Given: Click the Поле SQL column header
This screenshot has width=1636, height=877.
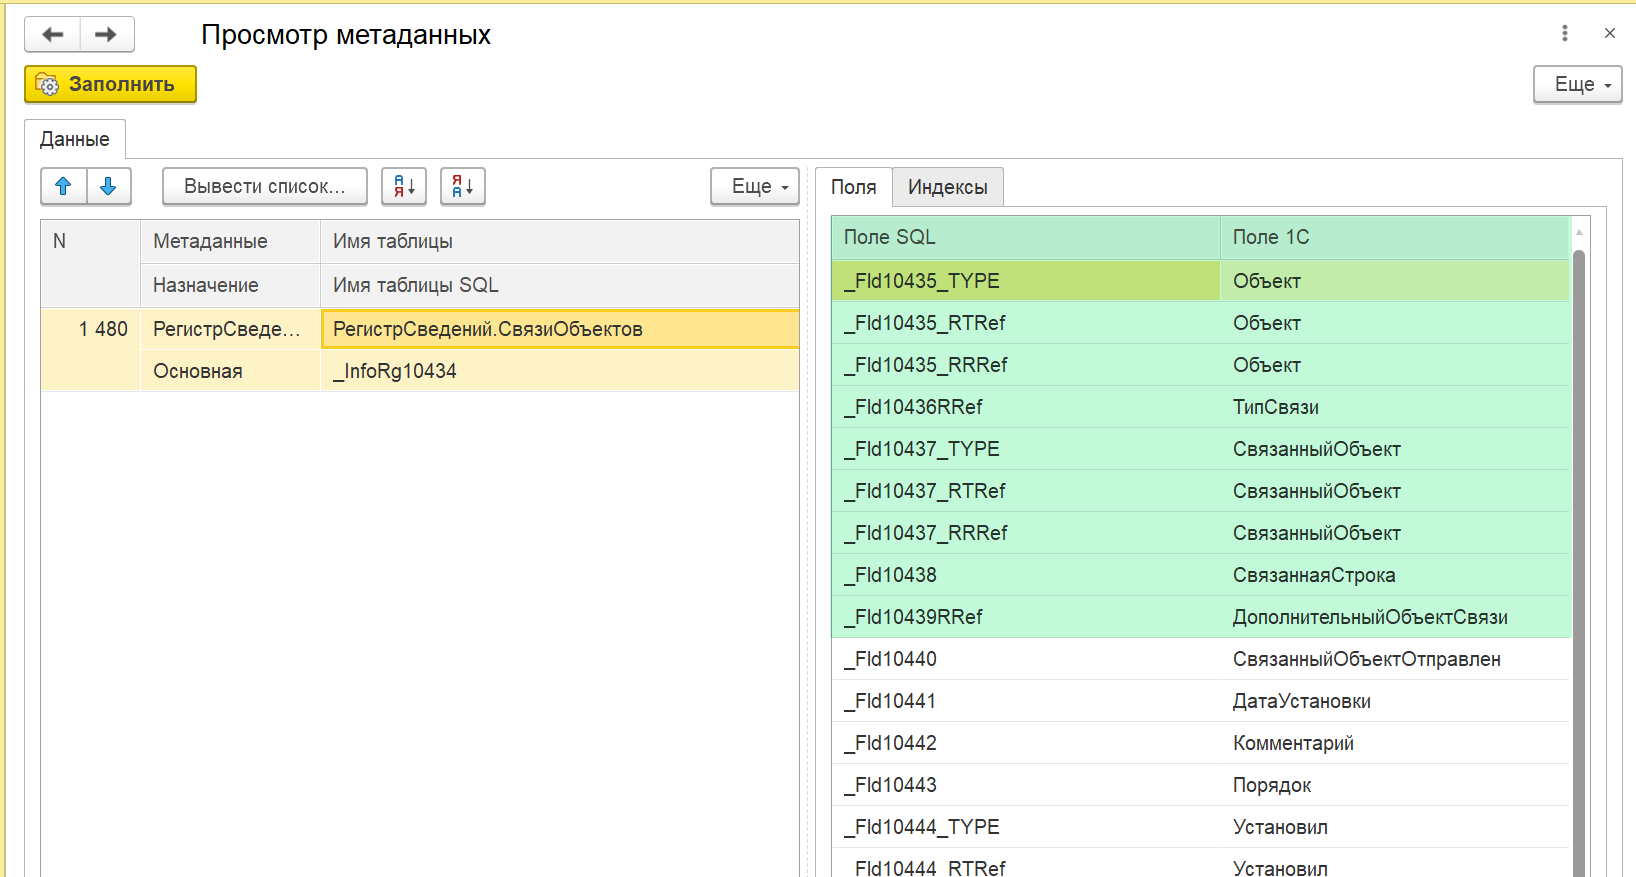Looking at the screenshot, I should (1024, 237).
